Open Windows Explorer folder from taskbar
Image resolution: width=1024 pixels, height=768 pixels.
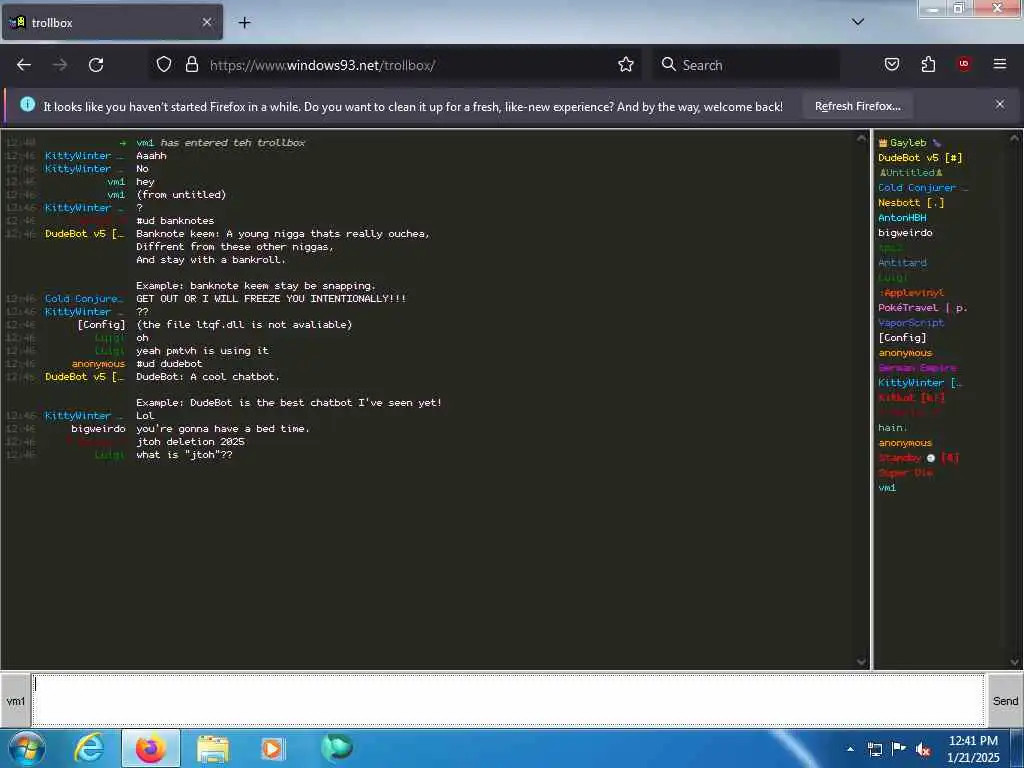click(213, 748)
